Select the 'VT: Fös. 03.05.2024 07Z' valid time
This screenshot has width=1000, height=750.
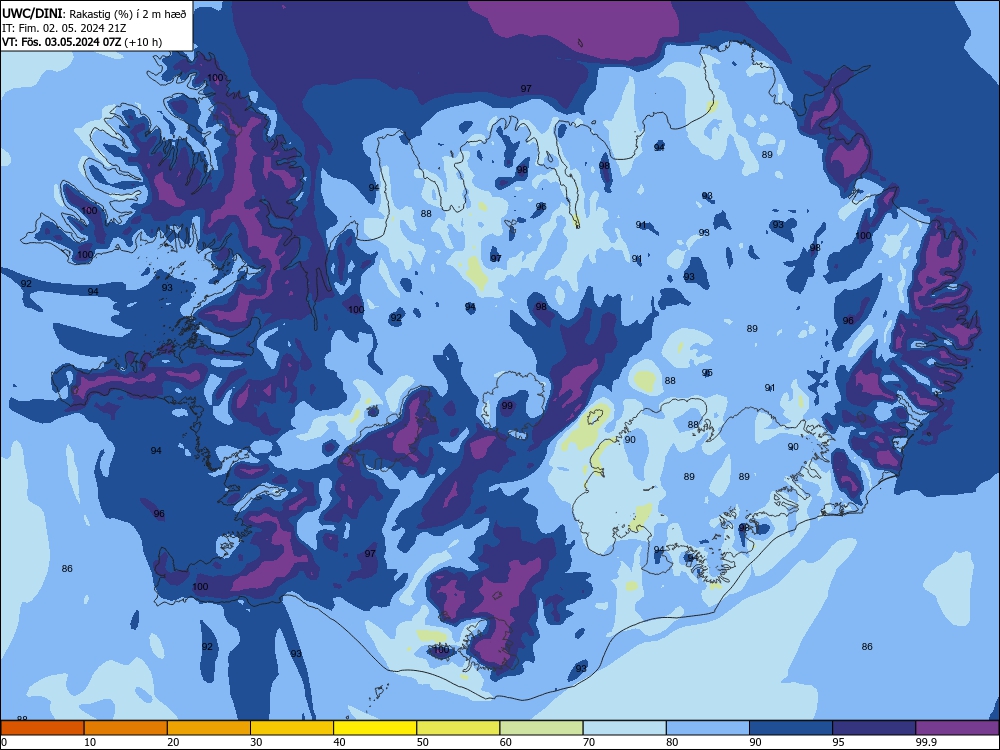coord(61,42)
